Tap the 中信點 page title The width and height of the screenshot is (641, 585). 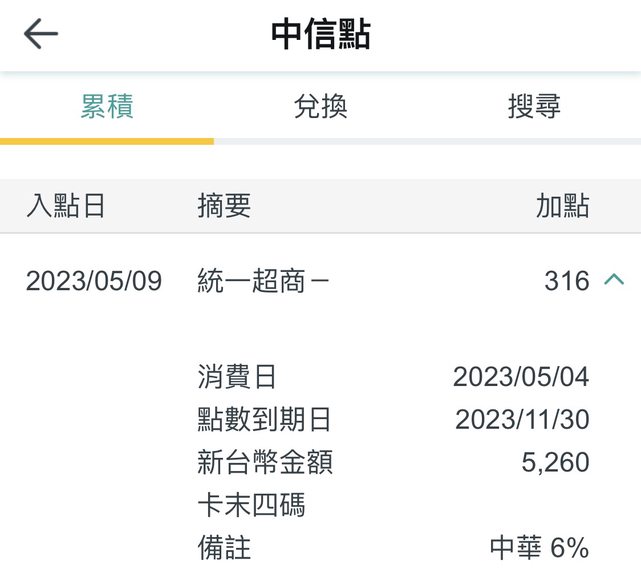tap(321, 35)
